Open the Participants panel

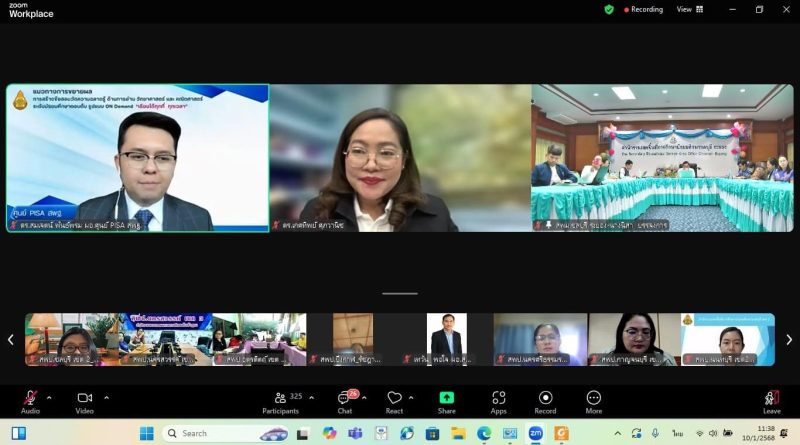[x=281, y=399]
